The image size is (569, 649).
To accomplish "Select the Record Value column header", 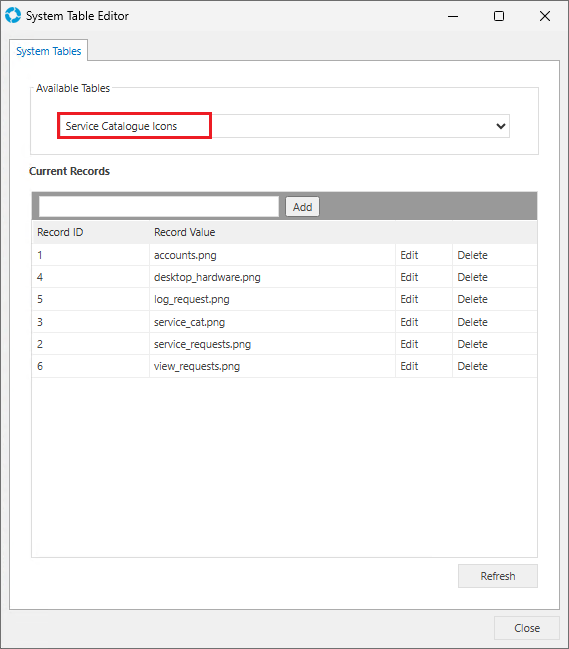I will pos(185,232).
